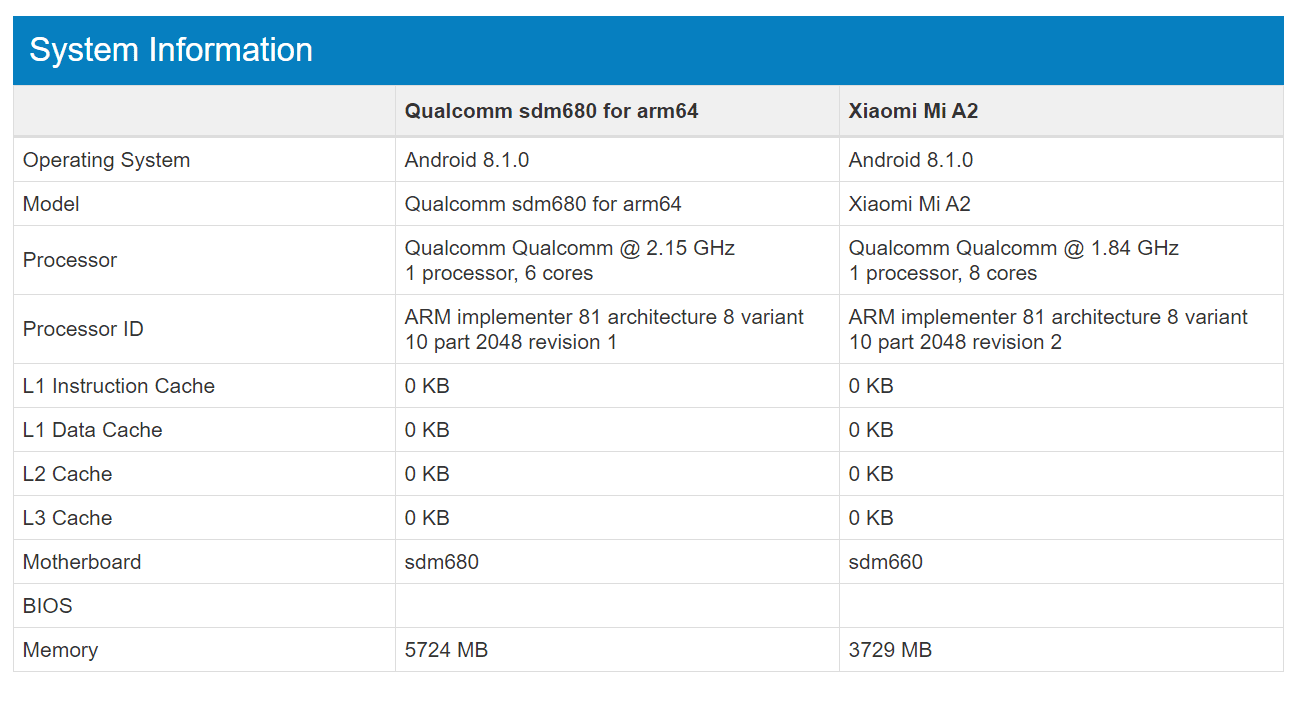
Task: Click the Processor ID row label
Action: point(83,329)
